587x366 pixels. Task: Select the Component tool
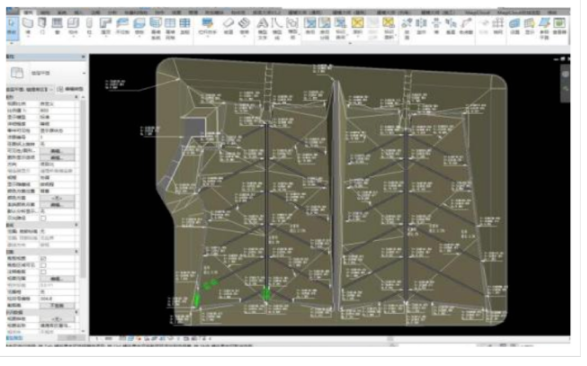[x=73, y=27]
